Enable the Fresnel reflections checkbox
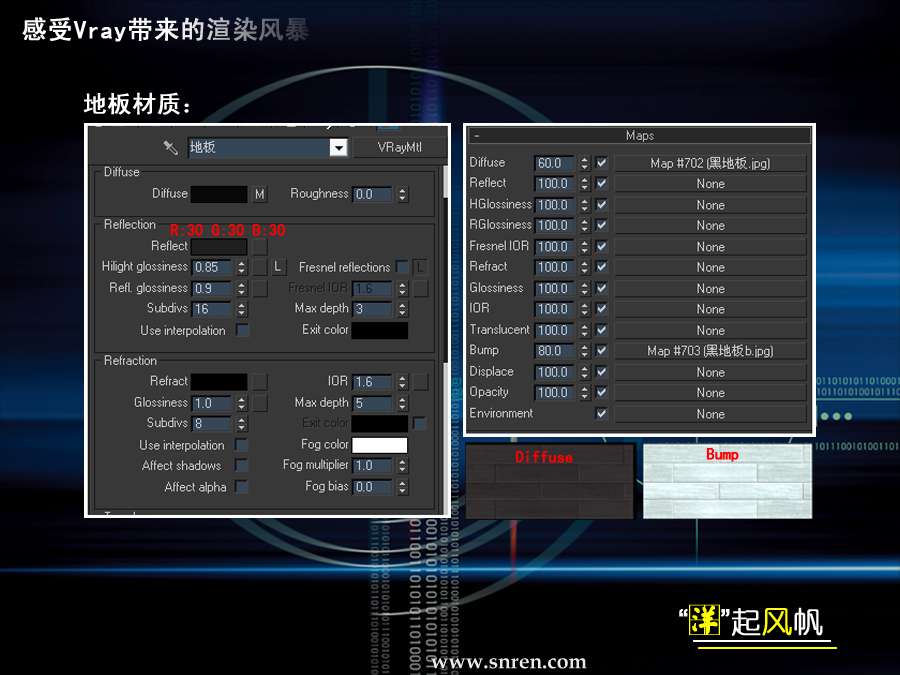Screen dimensions: 900x675 coord(402,267)
